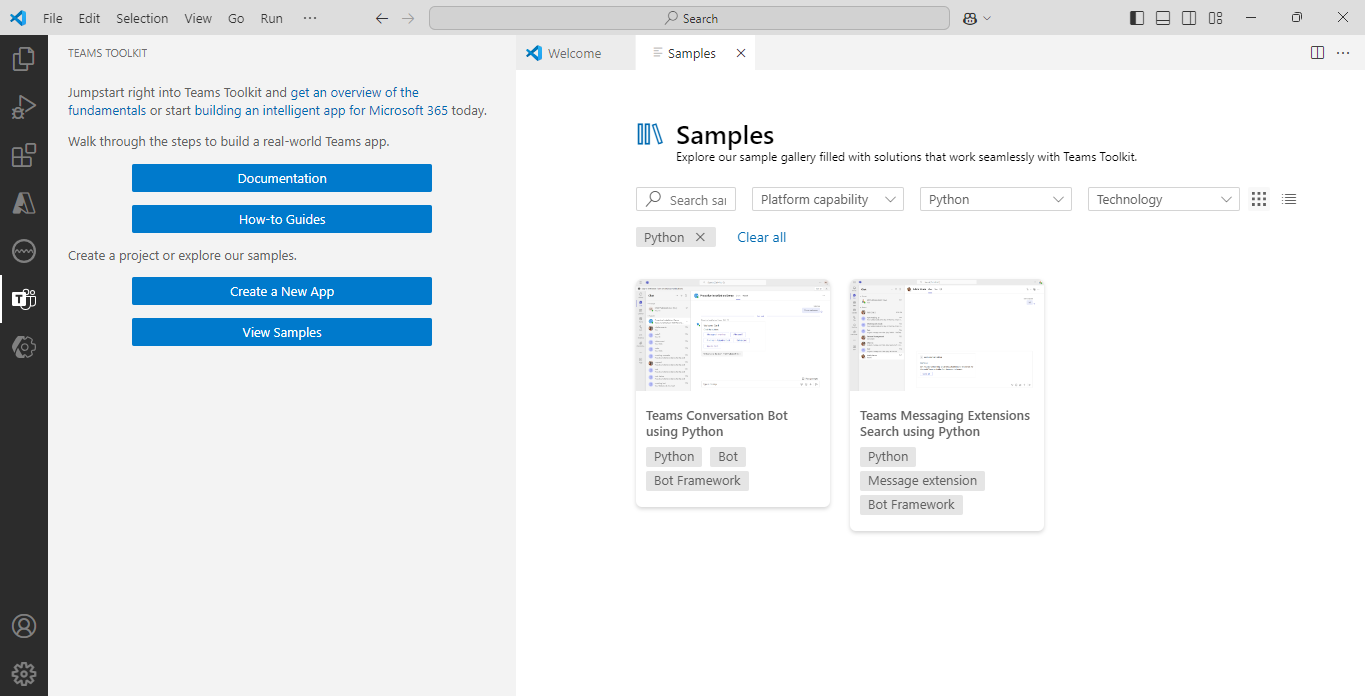Switch to grid view of samples
Image resolution: width=1365 pixels, height=696 pixels.
[x=1259, y=199]
